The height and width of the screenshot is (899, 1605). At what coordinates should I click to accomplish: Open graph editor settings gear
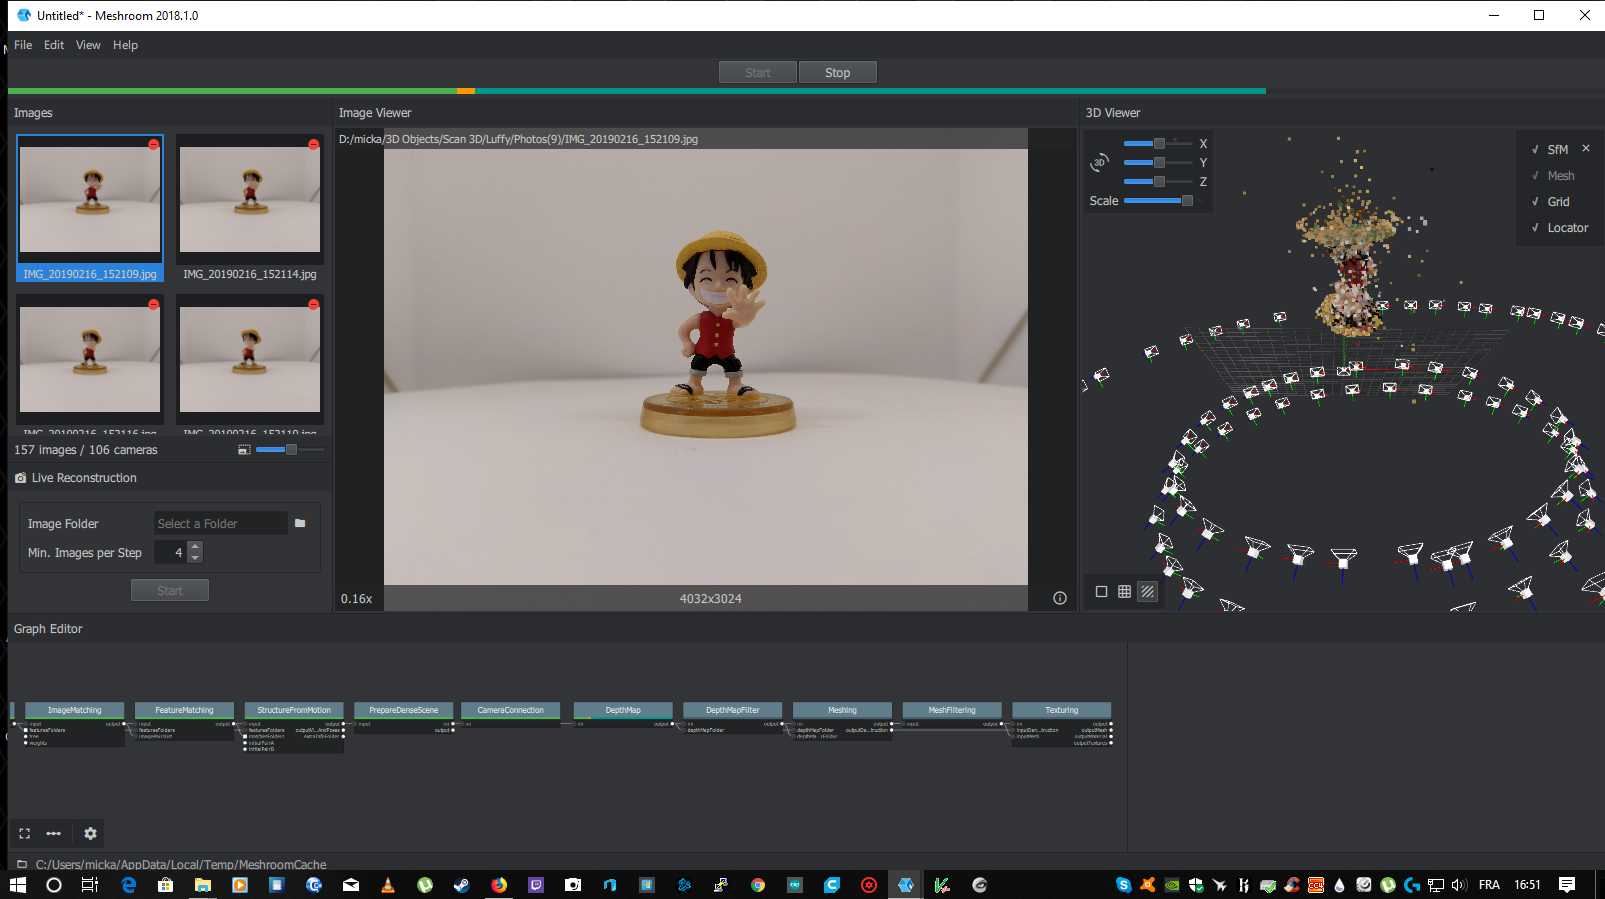(x=90, y=833)
